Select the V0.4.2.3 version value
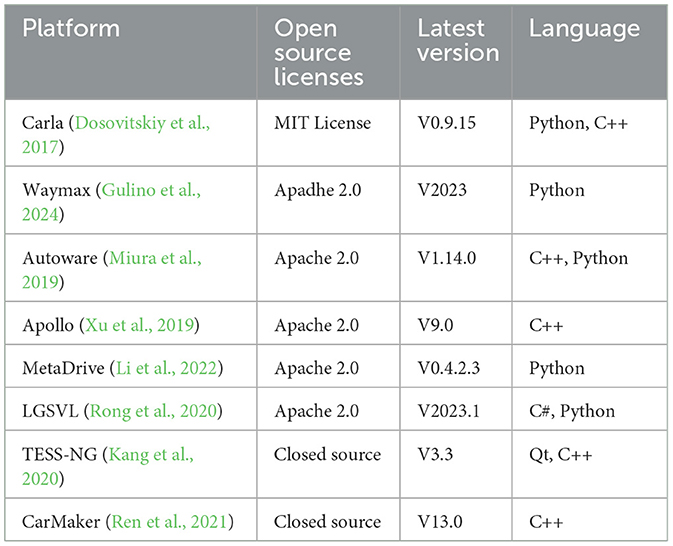This screenshot has height=546, width=673. [449, 368]
